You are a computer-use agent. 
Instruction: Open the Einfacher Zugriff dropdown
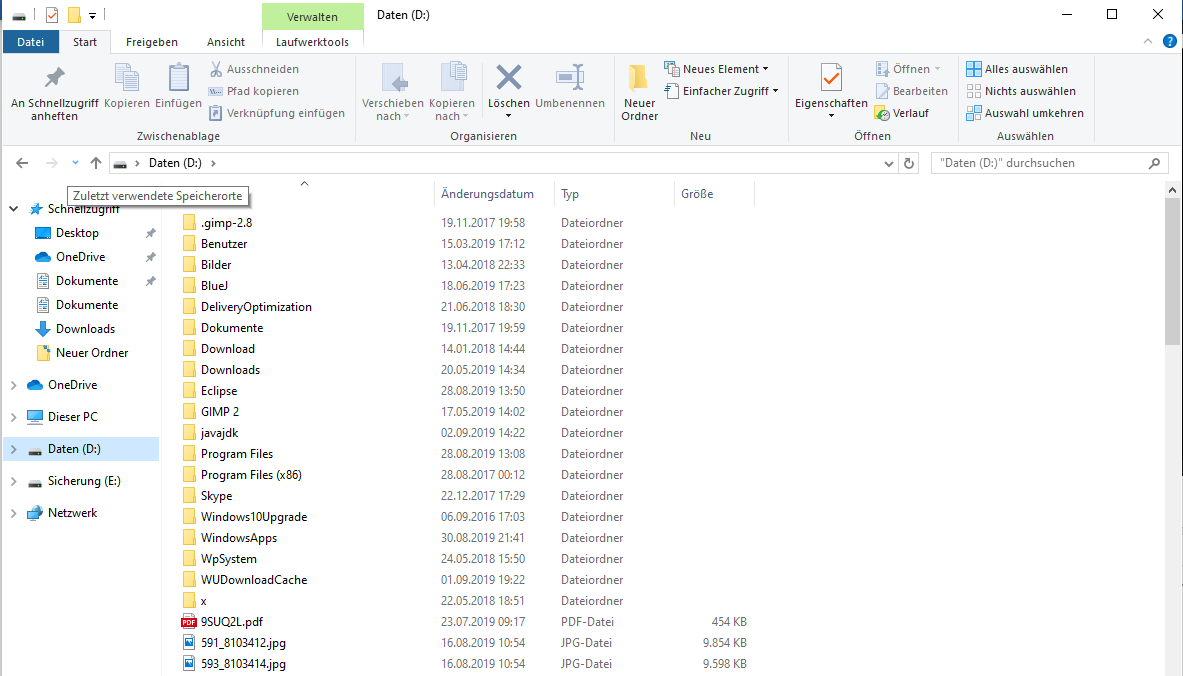pos(721,91)
